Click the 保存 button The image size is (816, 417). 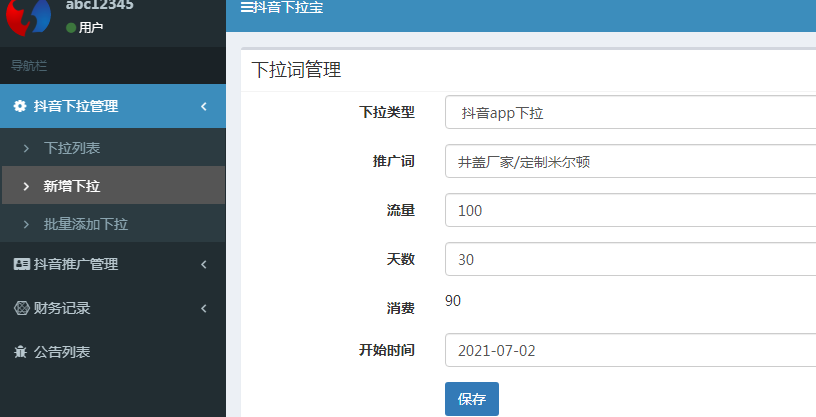point(472,399)
